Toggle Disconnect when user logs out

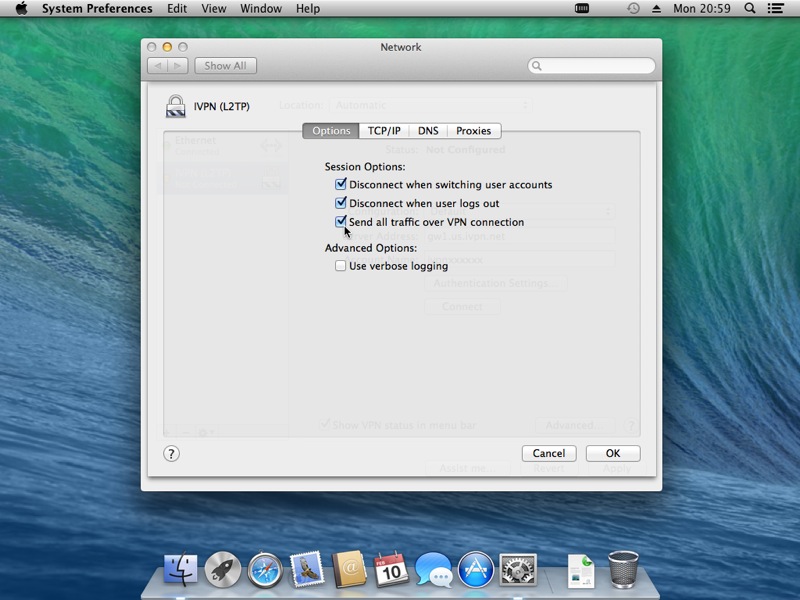340,203
